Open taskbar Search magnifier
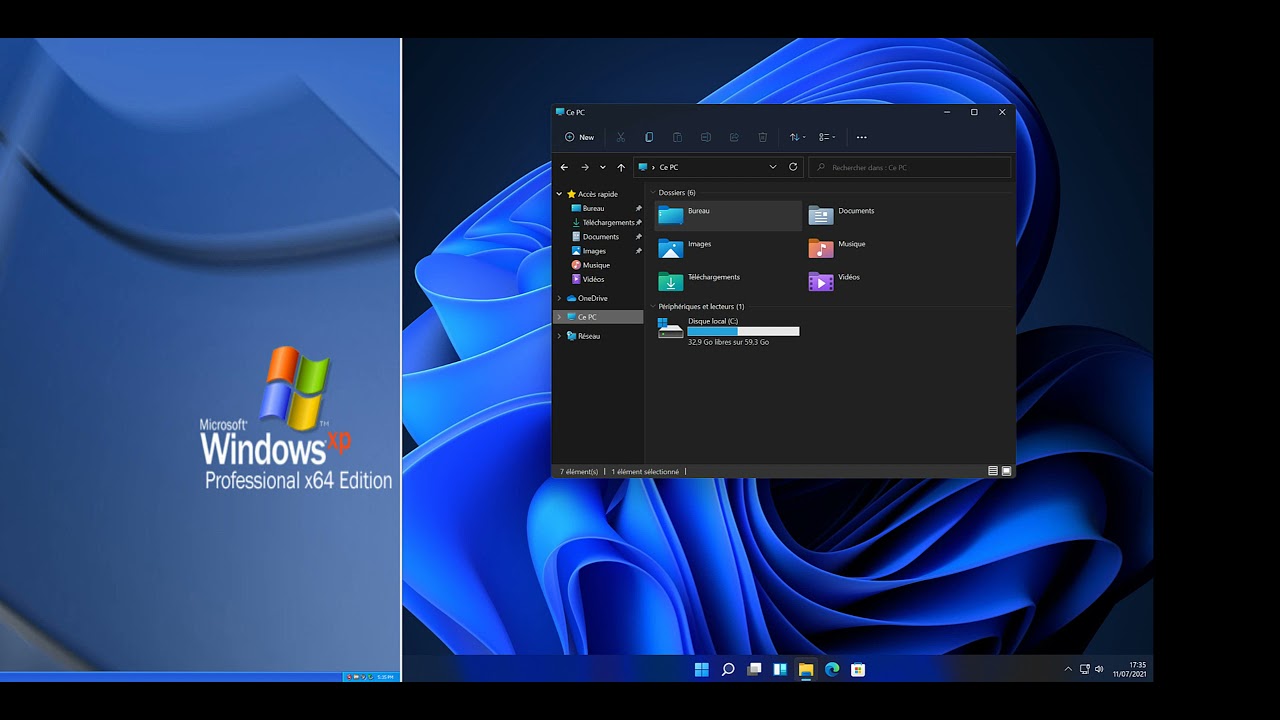The height and width of the screenshot is (720, 1280). (x=728, y=669)
